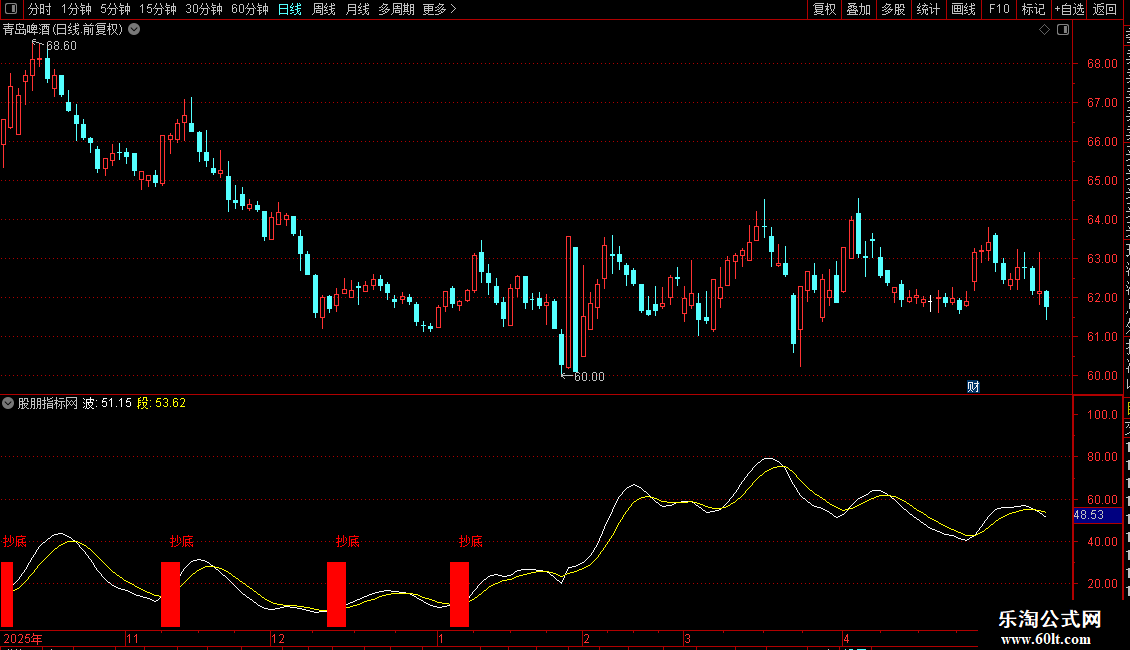1130x650 pixels.
Task: Click the 返回 back button
Action: tap(1104, 9)
